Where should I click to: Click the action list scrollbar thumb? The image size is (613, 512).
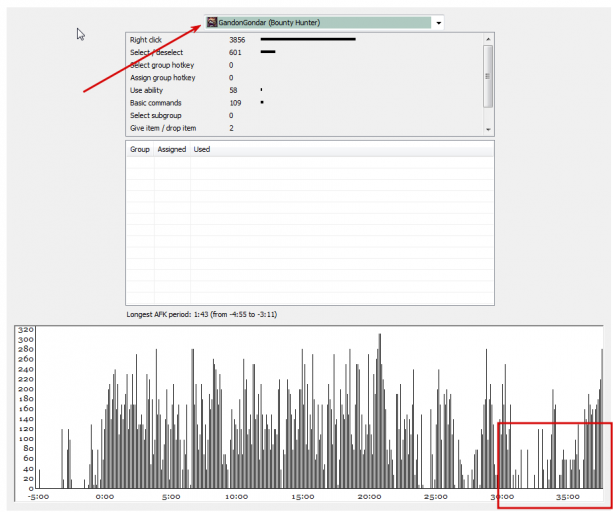point(488,76)
